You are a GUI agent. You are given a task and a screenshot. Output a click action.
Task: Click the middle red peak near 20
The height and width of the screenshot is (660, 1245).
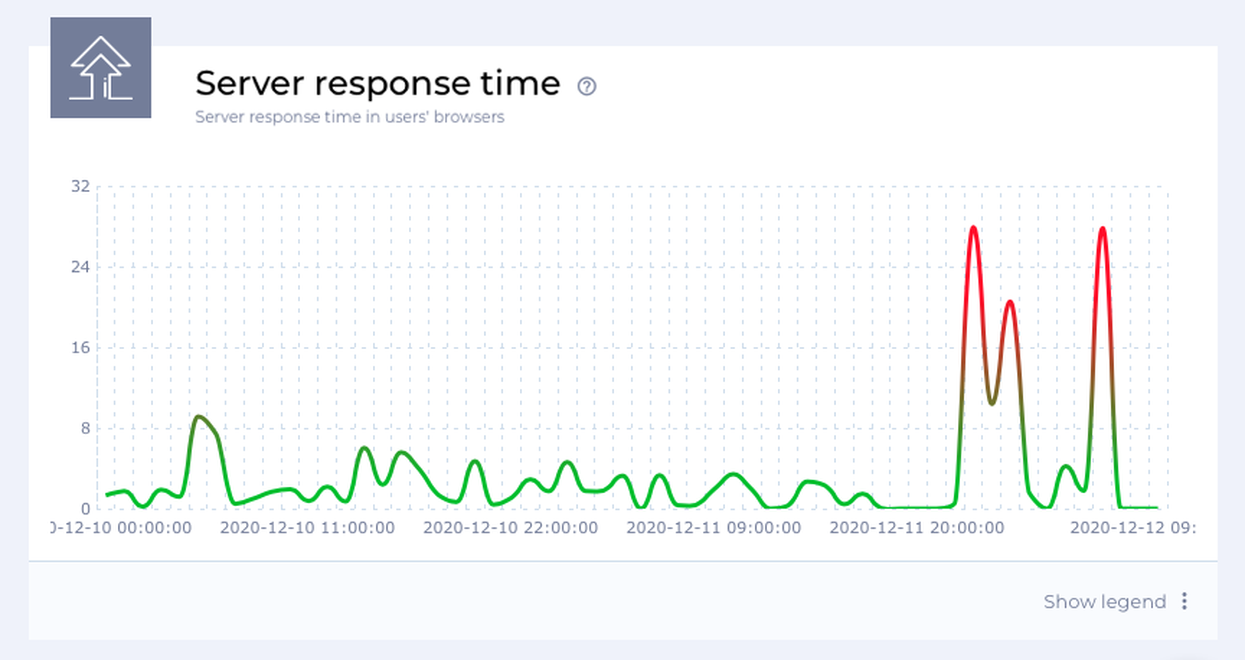pos(1010,302)
